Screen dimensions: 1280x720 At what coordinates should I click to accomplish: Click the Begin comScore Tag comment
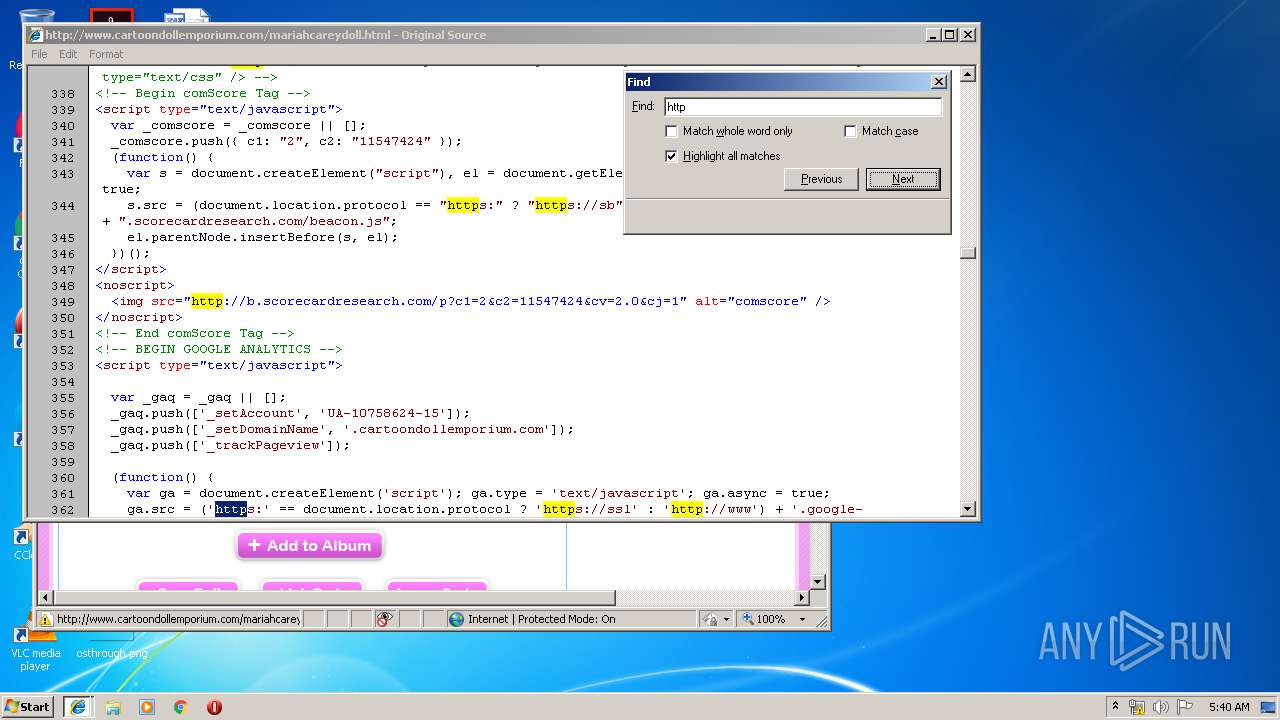tap(203, 93)
